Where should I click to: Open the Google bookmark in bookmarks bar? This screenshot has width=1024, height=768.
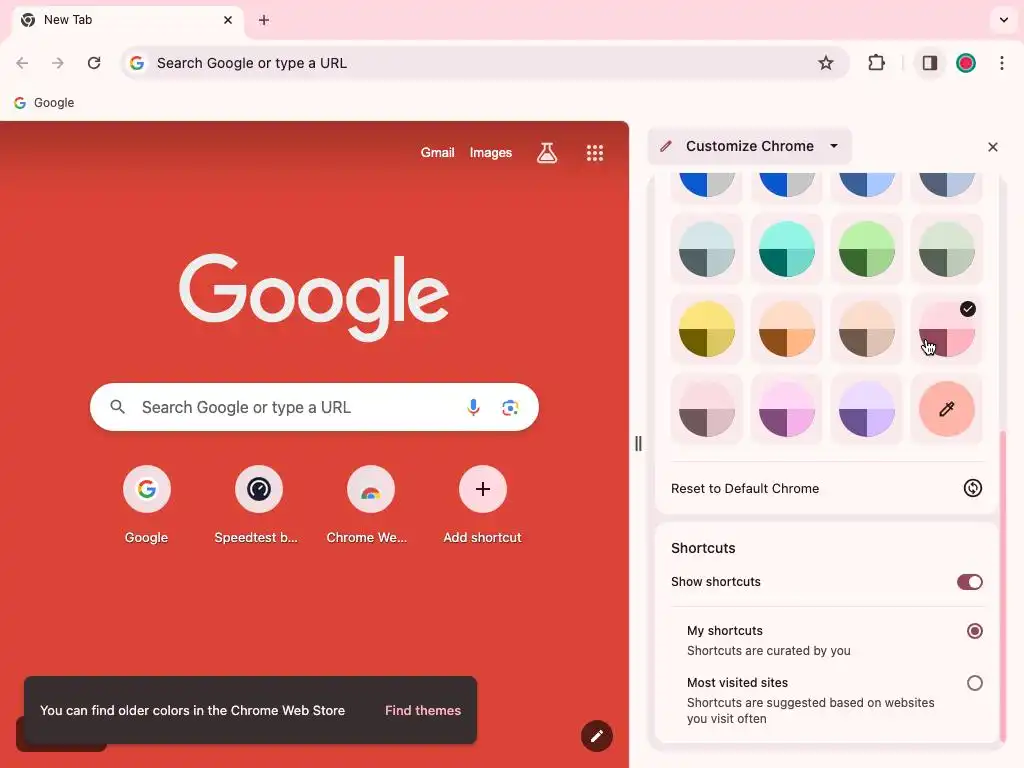(x=44, y=103)
